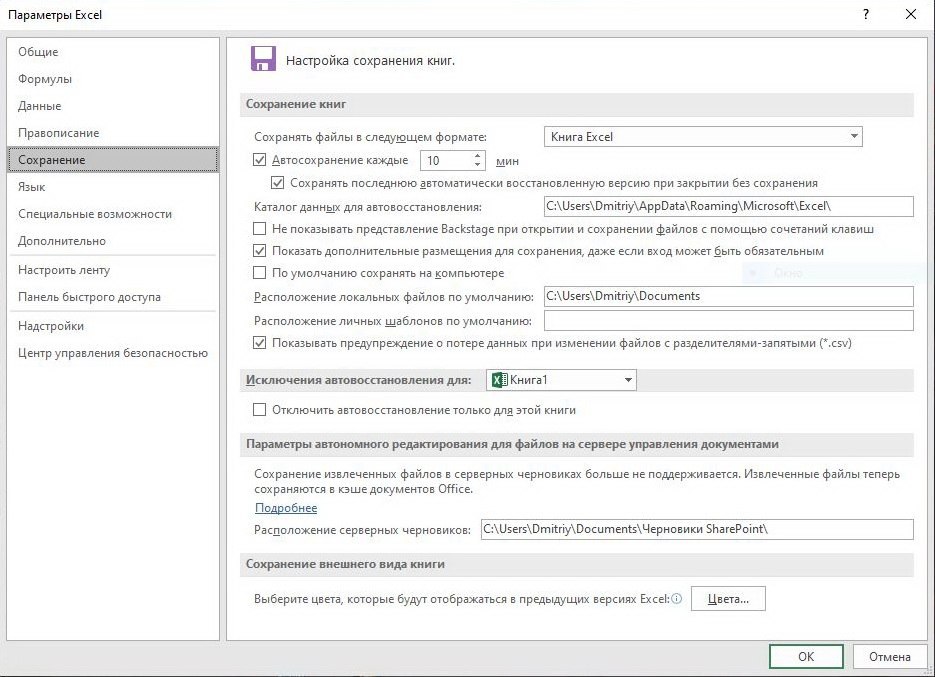Click the autosave minutes value field
Viewport: 935px width, 677px height.
(446, 160)
